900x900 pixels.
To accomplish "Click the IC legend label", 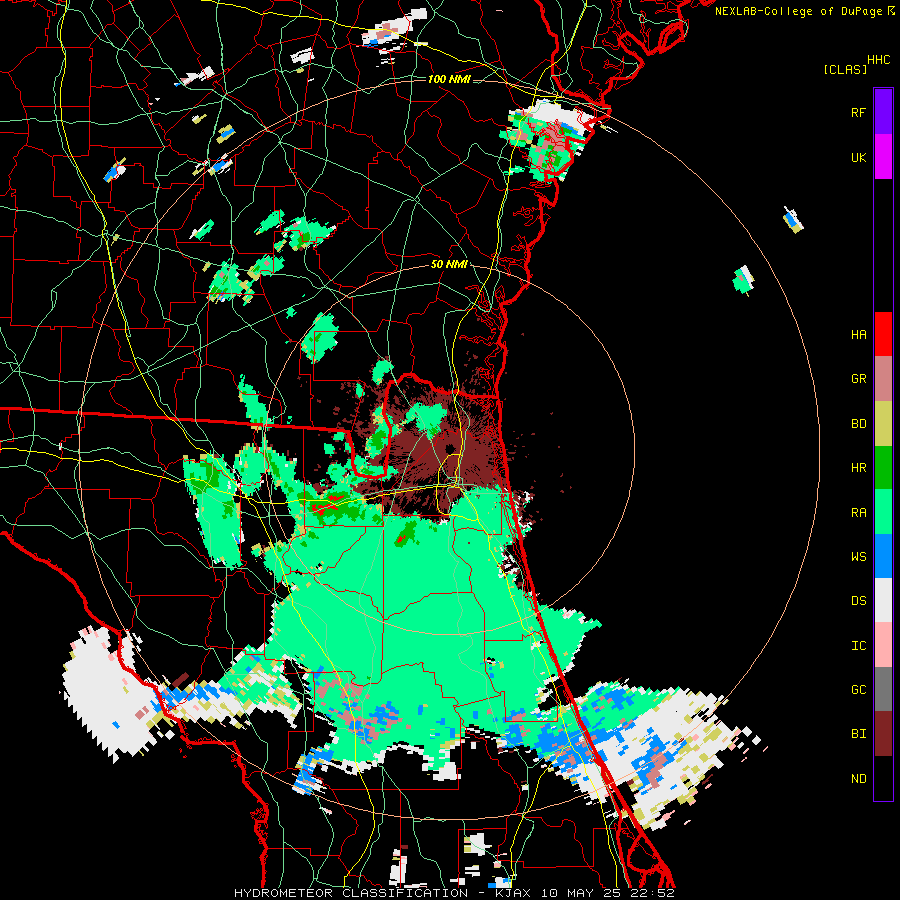I will click(x=859, y=646).
